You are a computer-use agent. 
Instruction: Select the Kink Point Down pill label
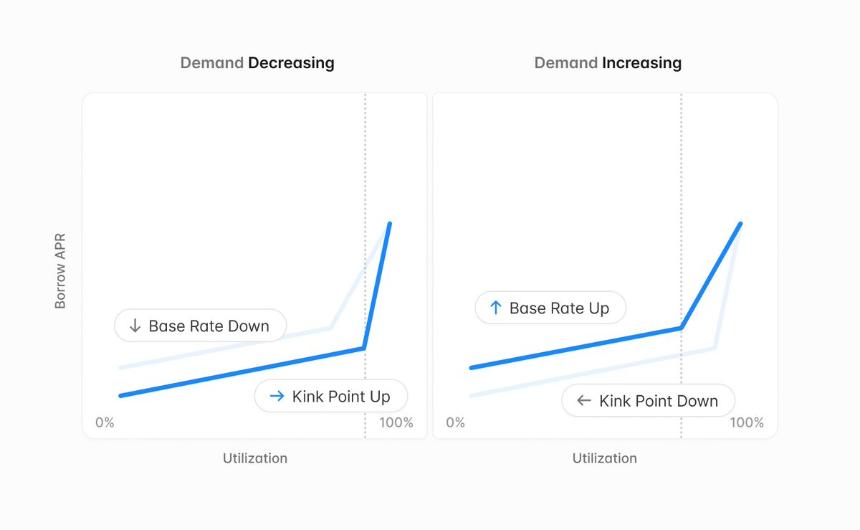click(648, 401)
